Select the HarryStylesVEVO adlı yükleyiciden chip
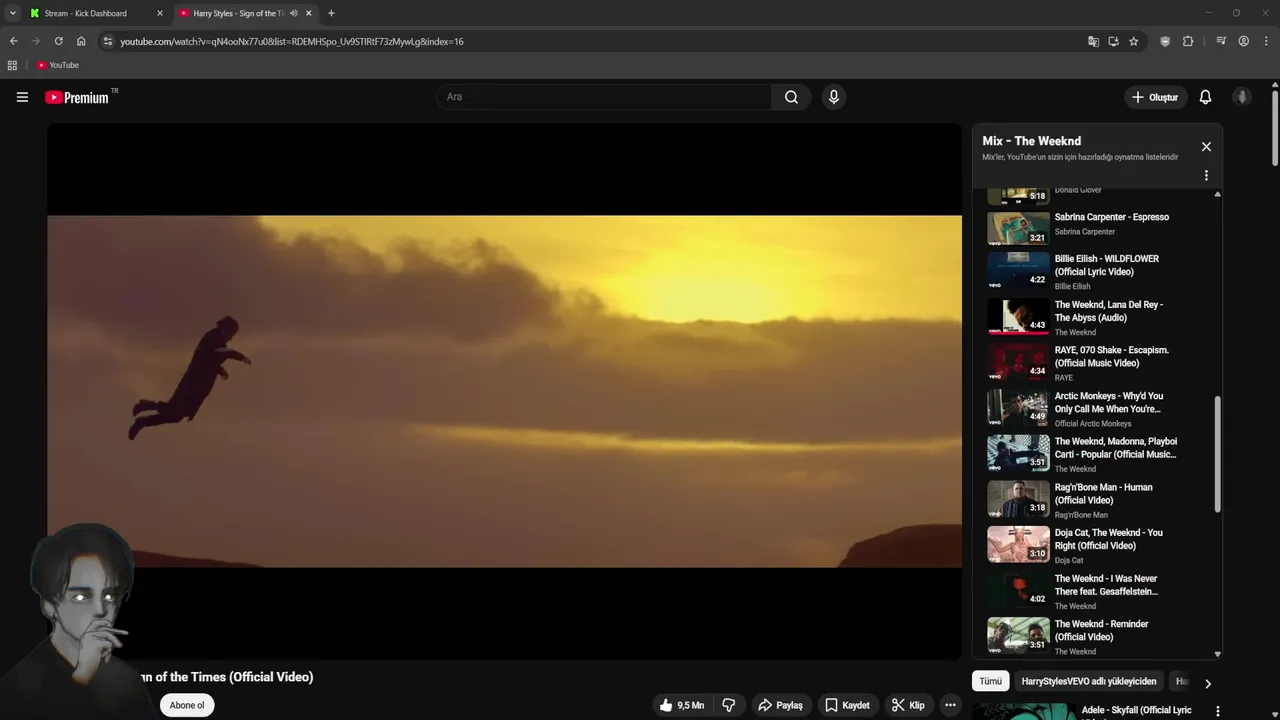1280x720 pixels. tap(1089, 681)
